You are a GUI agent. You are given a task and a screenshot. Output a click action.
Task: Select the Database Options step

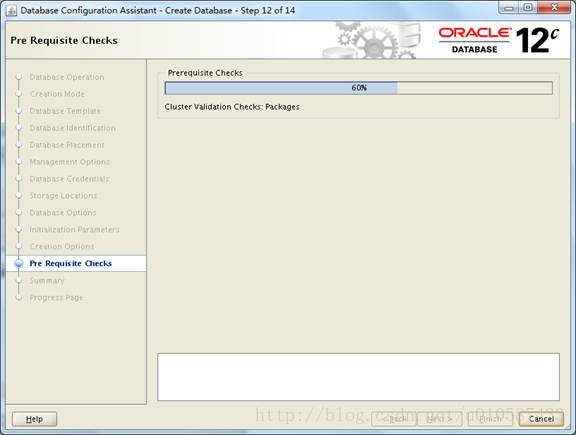(x=63, y=212)
